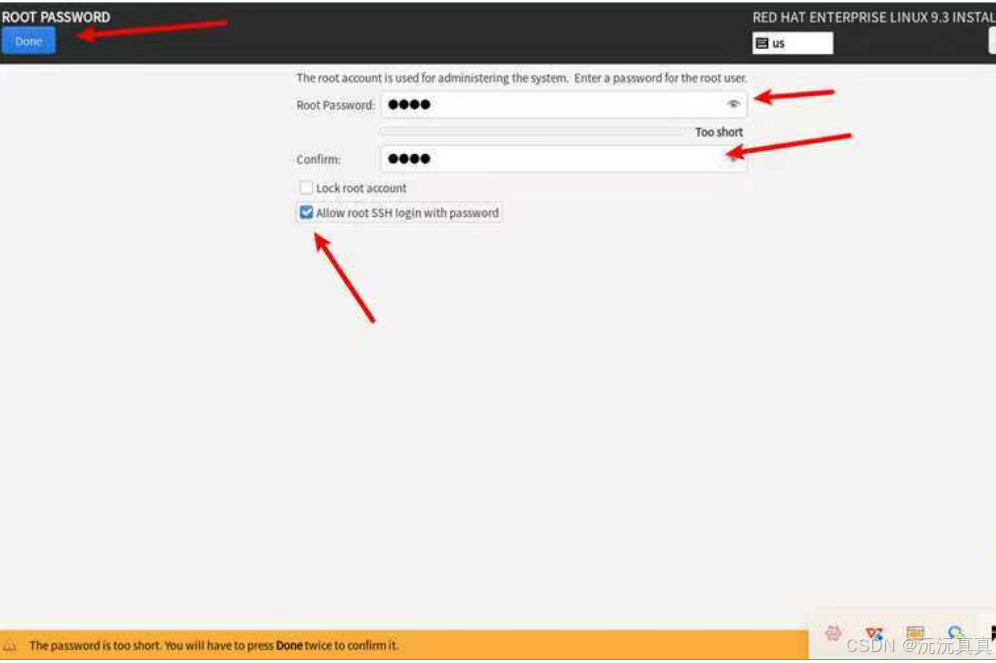Click the root account description text
Viewport: 996px width, 663px height.
522,78
